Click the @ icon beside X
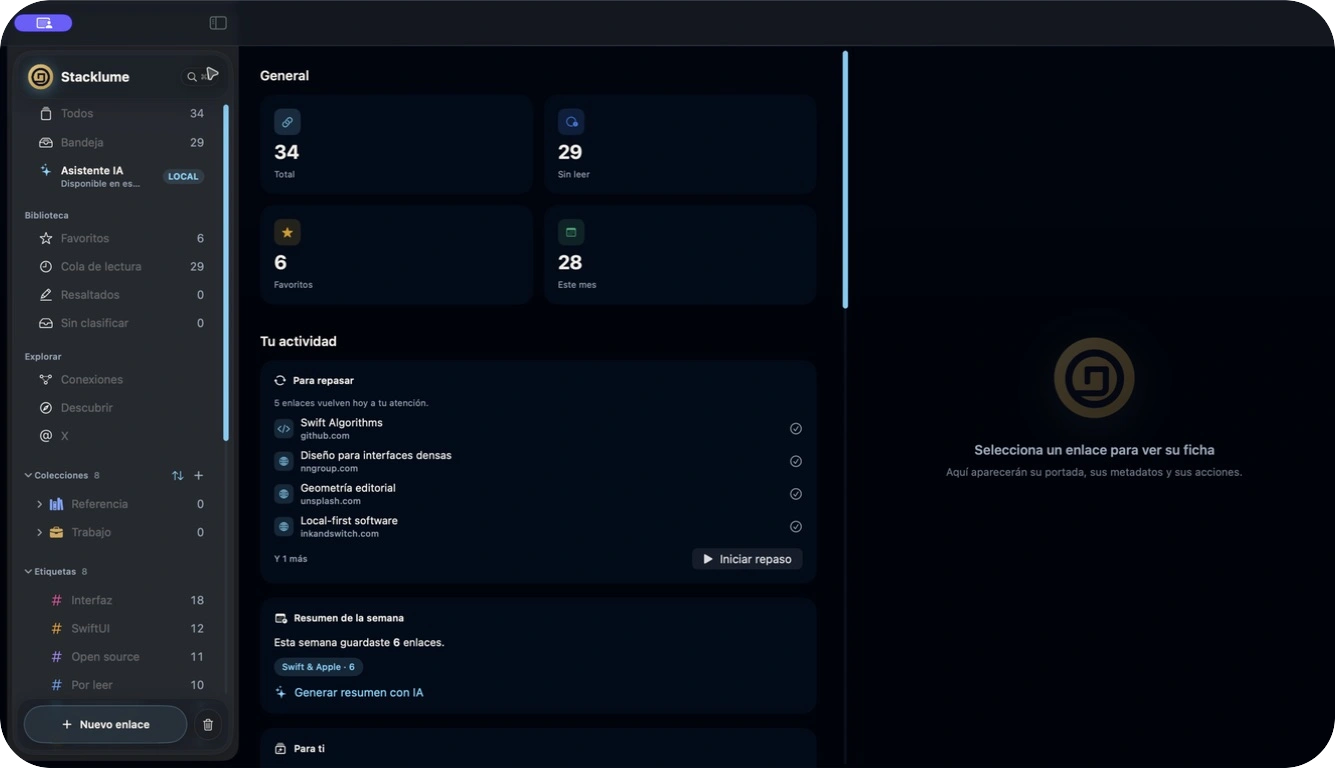The height and width of the screenshot is (768, 1335). click(45, 436)
